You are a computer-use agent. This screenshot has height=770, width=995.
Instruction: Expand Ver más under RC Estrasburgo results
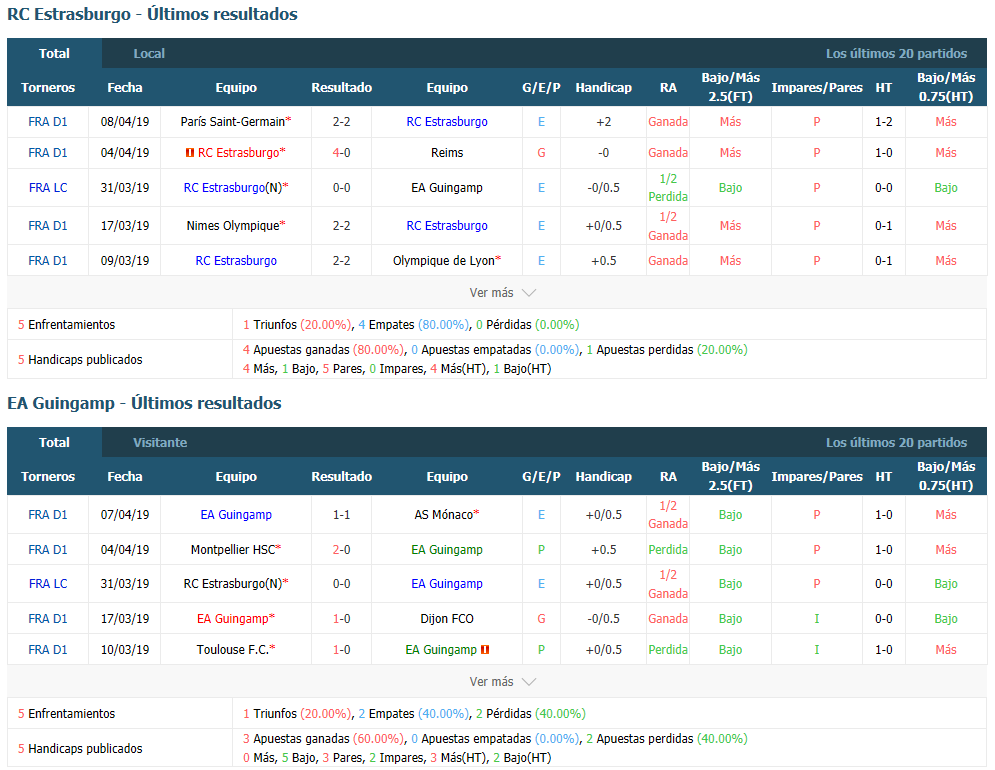[503, 293]
